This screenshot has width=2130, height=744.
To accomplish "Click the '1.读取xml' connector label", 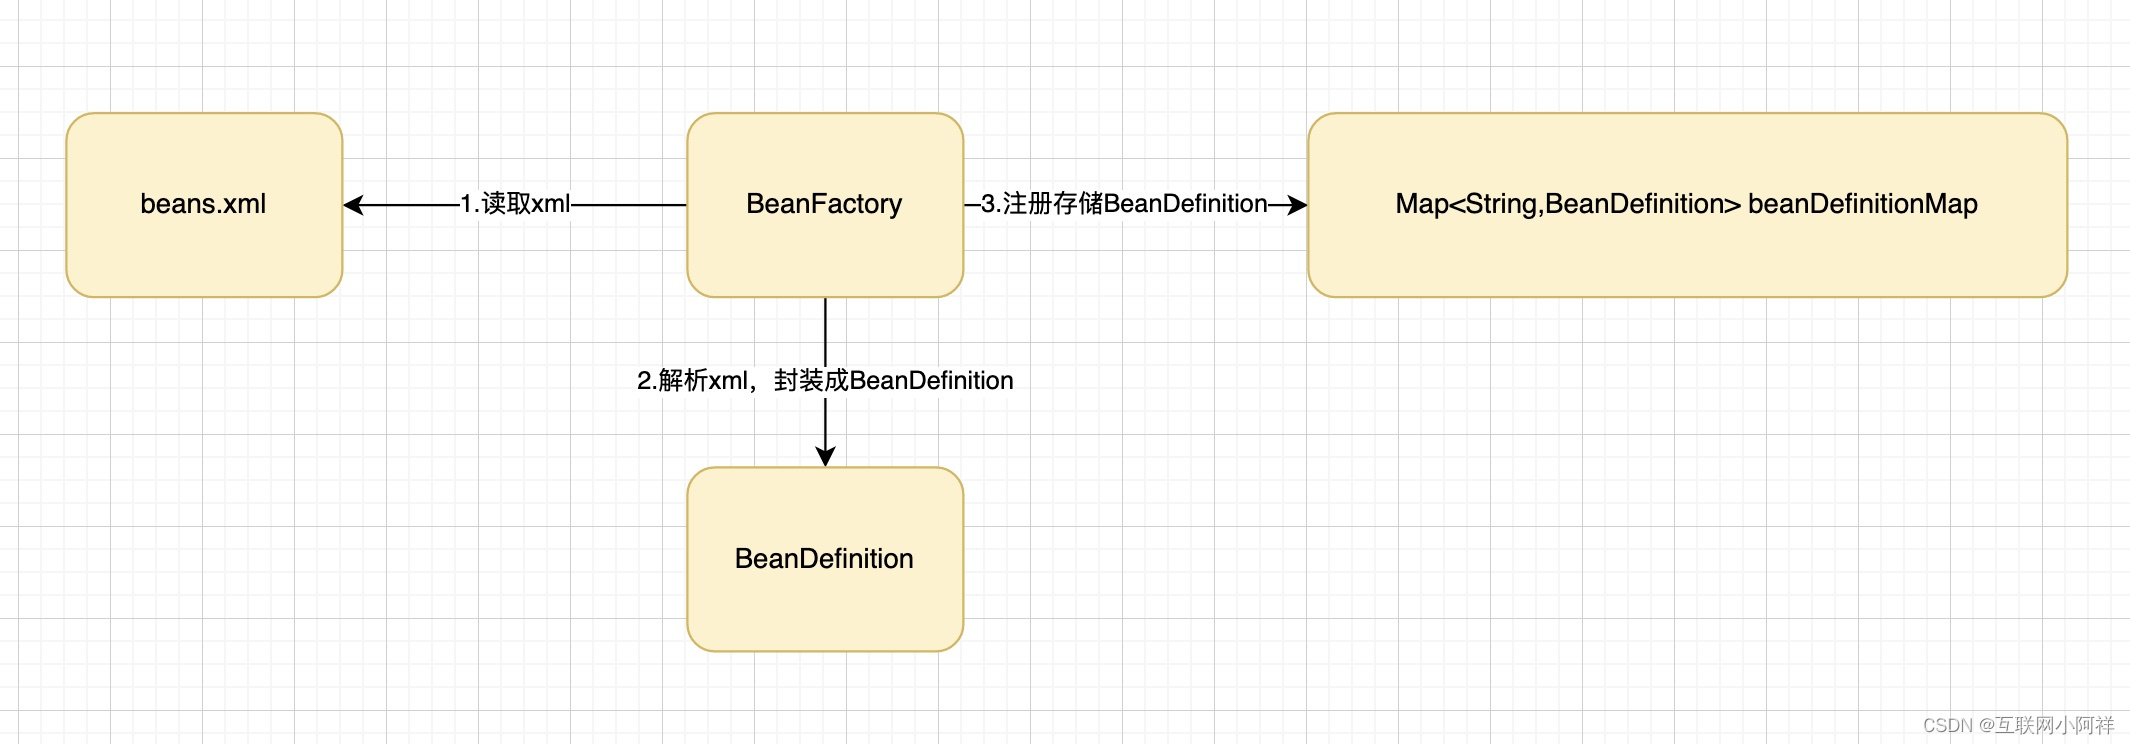I will click(x=515, y=204).
